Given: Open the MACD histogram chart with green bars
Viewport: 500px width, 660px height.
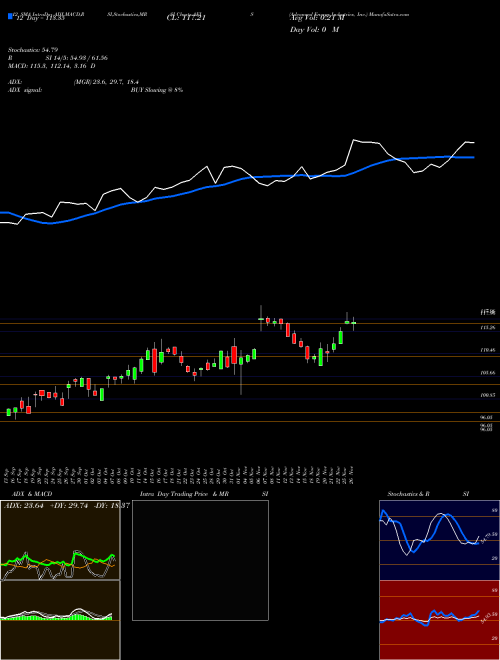Looking at the screenshot, I should (60, 620).
